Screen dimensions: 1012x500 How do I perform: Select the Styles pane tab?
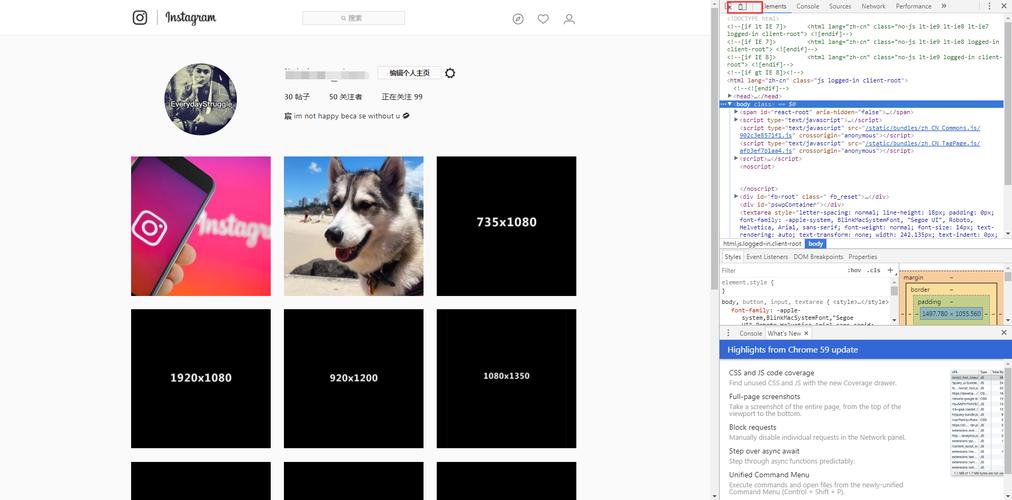pyautogui.click(x=733, y=257)
